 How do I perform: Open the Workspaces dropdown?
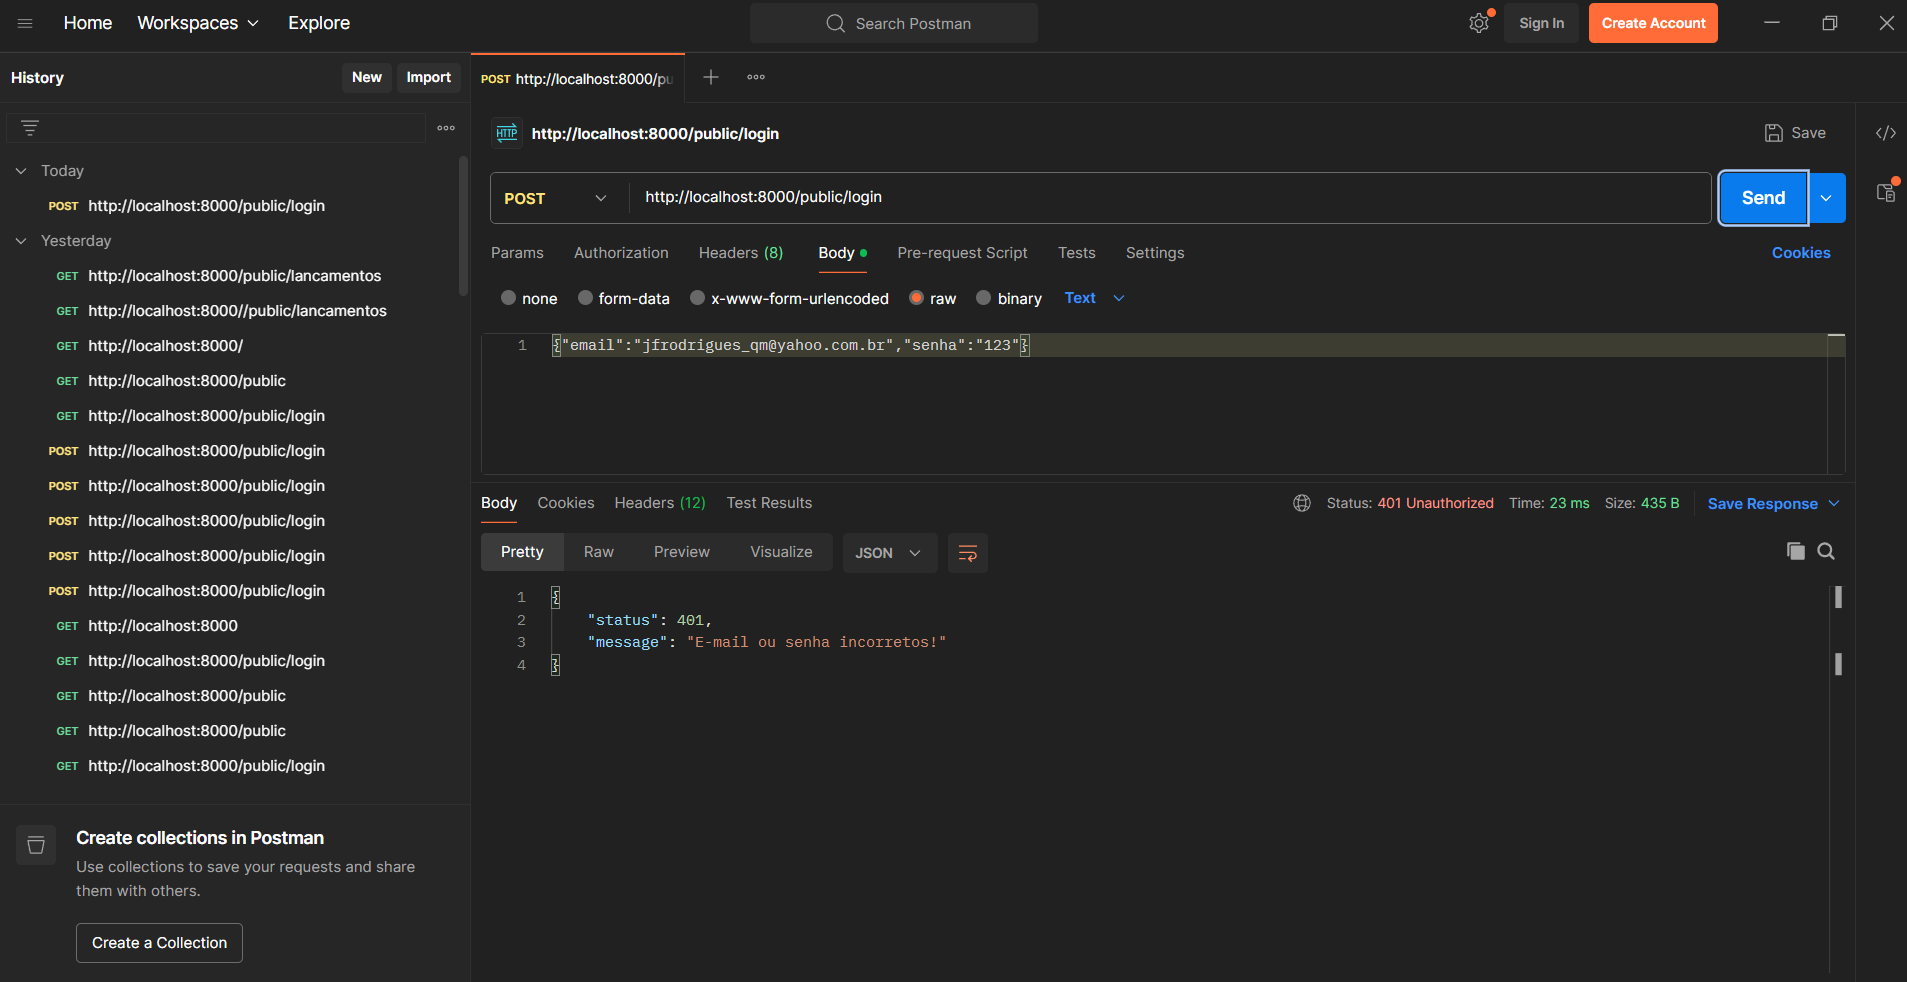tap(198, 23)
